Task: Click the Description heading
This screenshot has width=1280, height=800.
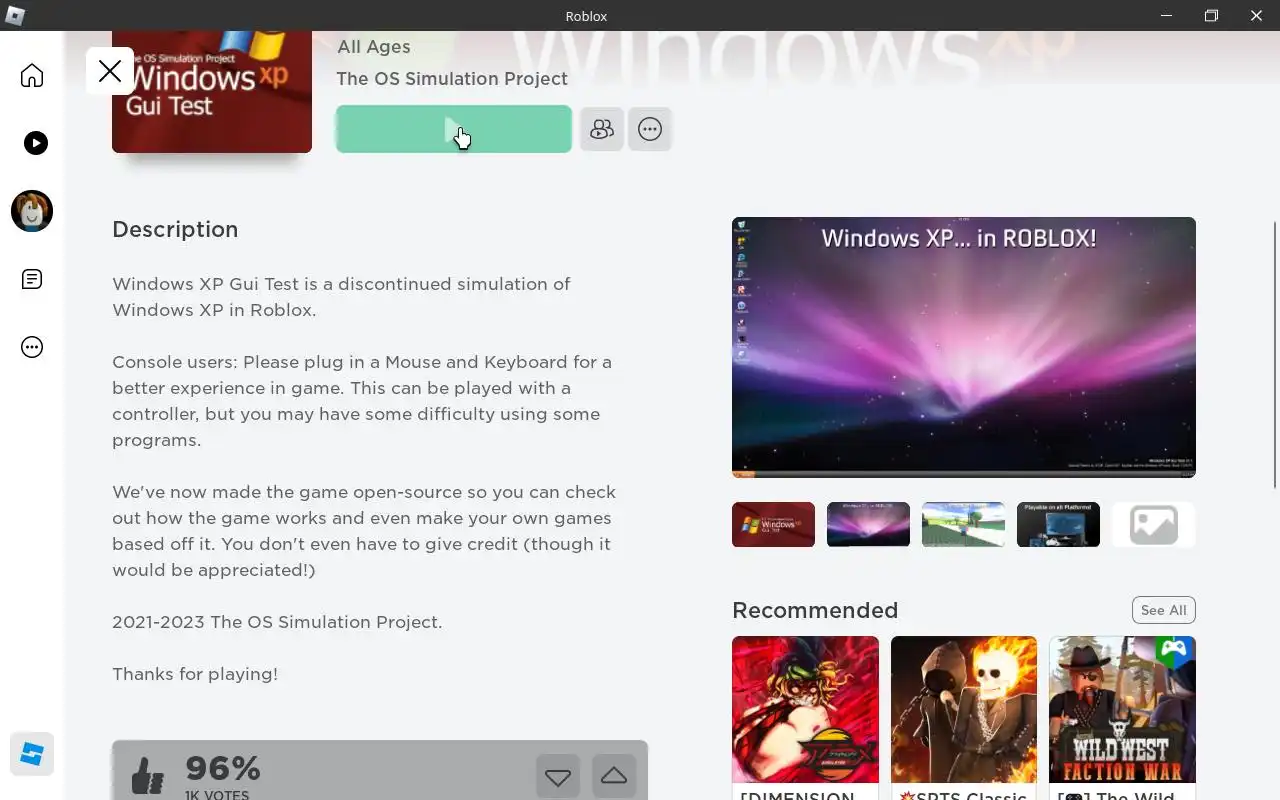Action: (175, 229)
